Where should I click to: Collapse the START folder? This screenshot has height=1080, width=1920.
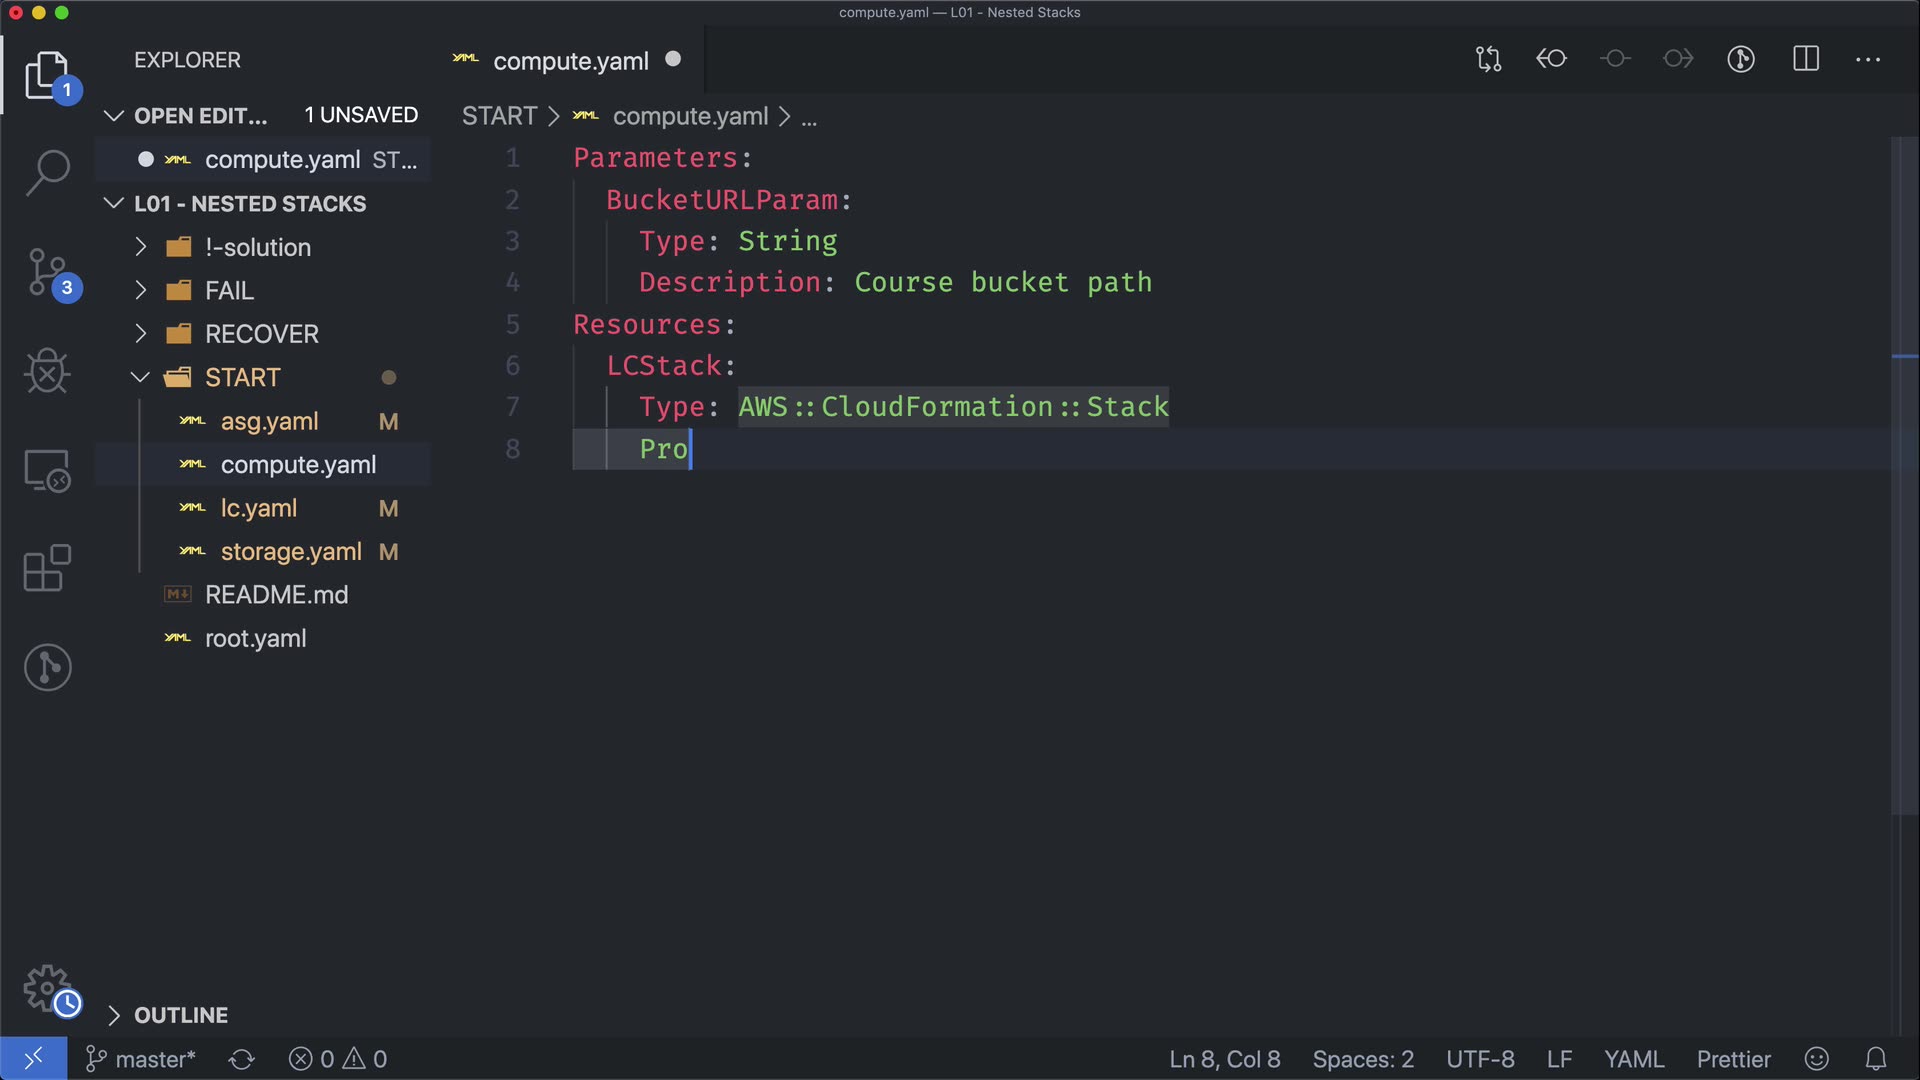click(242, 377)
